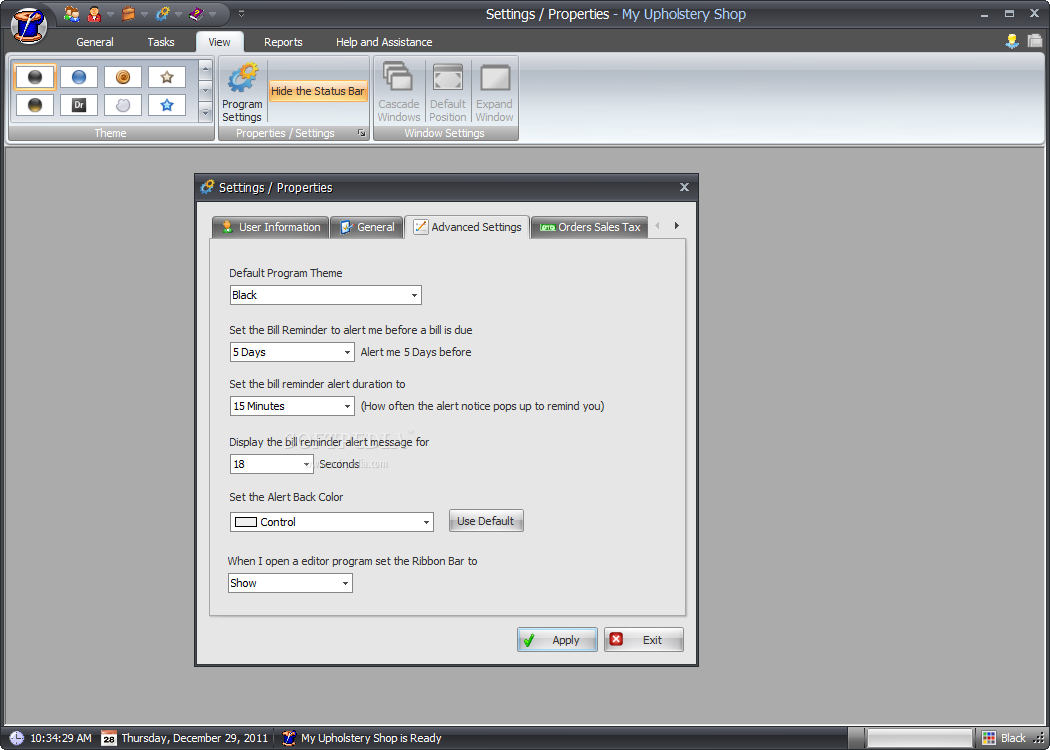Screen dimensions: 1050x750
Task: Switch to the dialog's General tab
Action: (367, 227)
